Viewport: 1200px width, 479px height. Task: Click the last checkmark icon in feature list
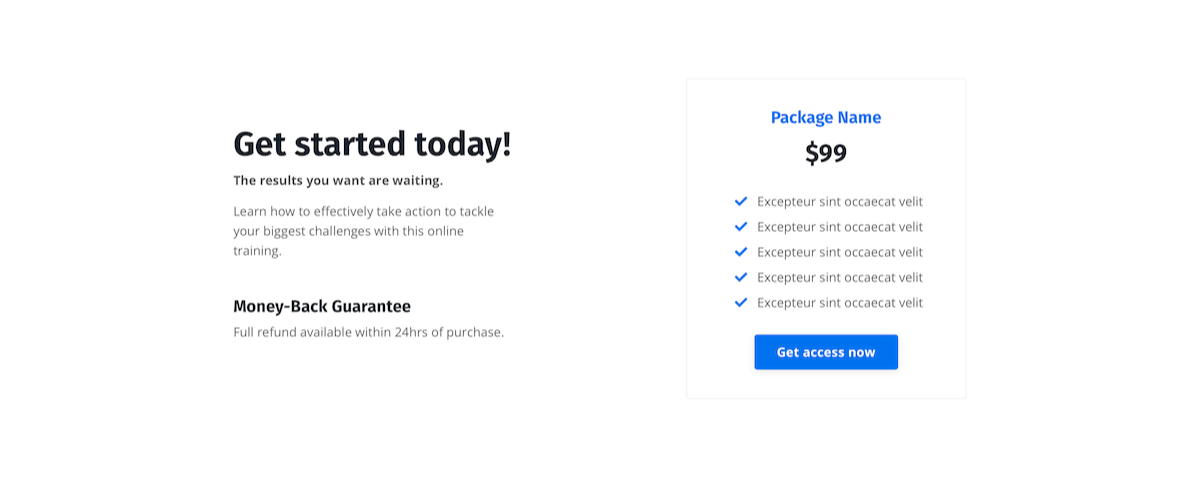click(741, 302)
